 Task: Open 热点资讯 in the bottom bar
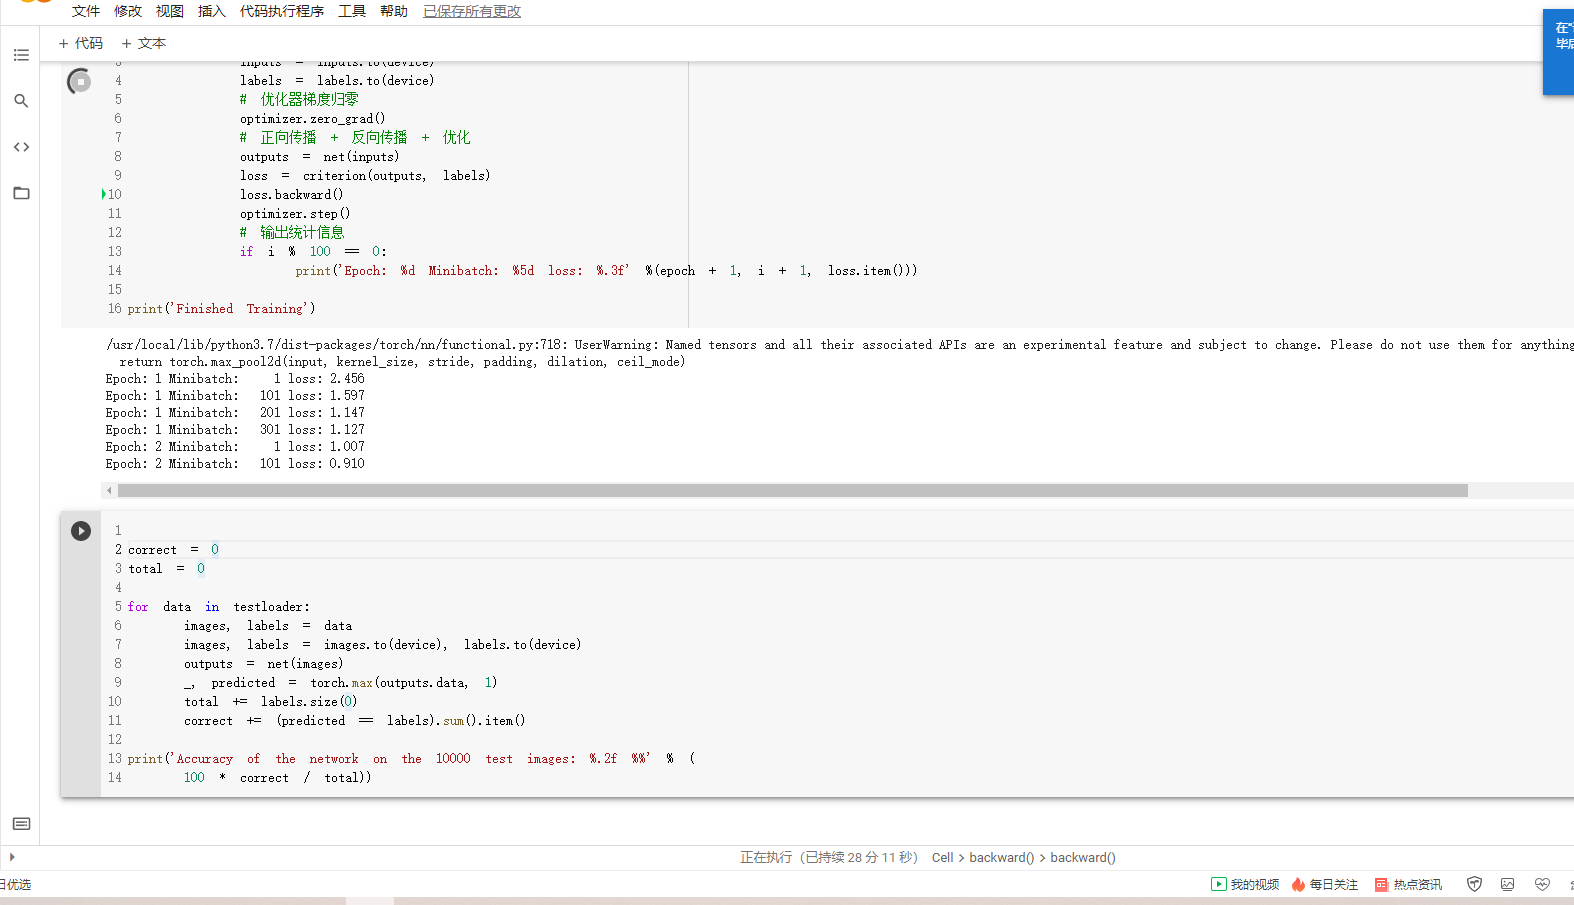(x=1408, y=885)
